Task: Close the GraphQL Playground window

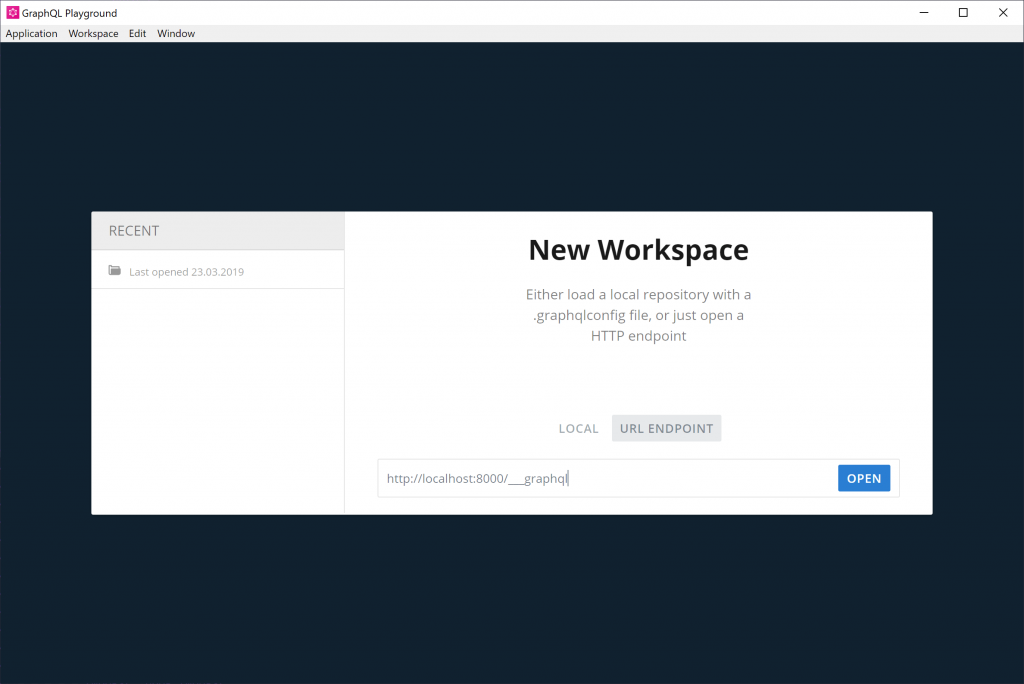Action: 1003,13
